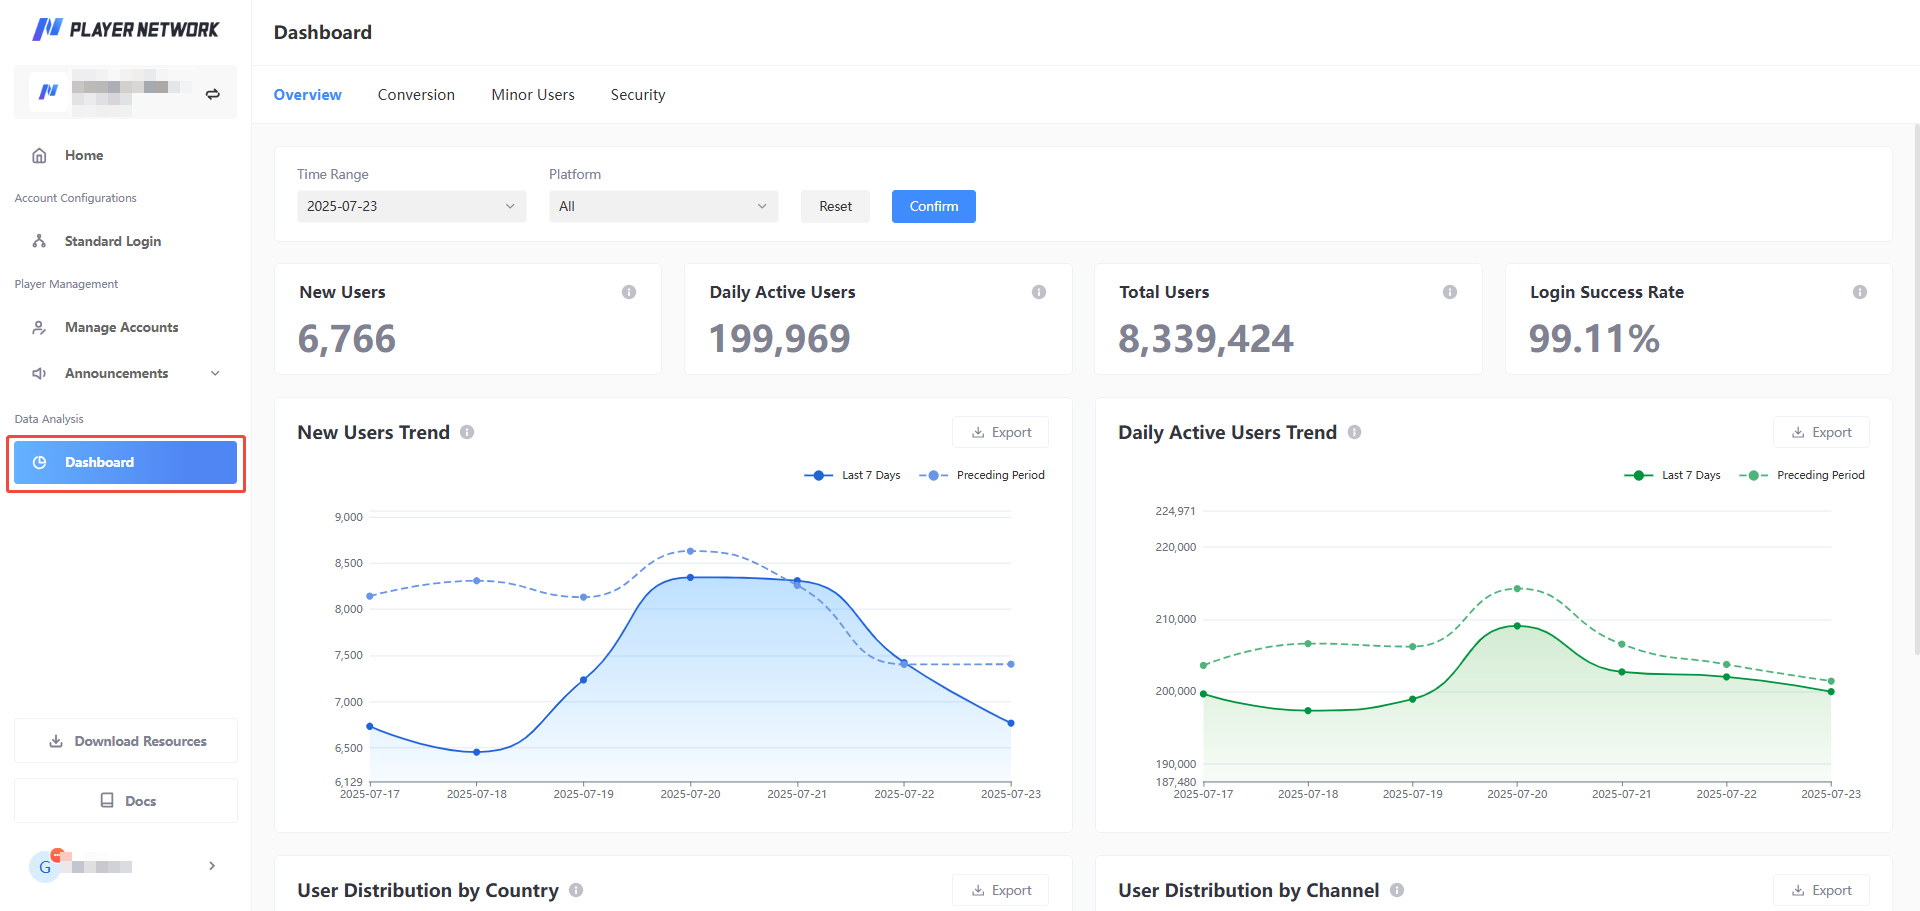
Task: Expand the Announcements submenu chevron
Action: point(215,373)
